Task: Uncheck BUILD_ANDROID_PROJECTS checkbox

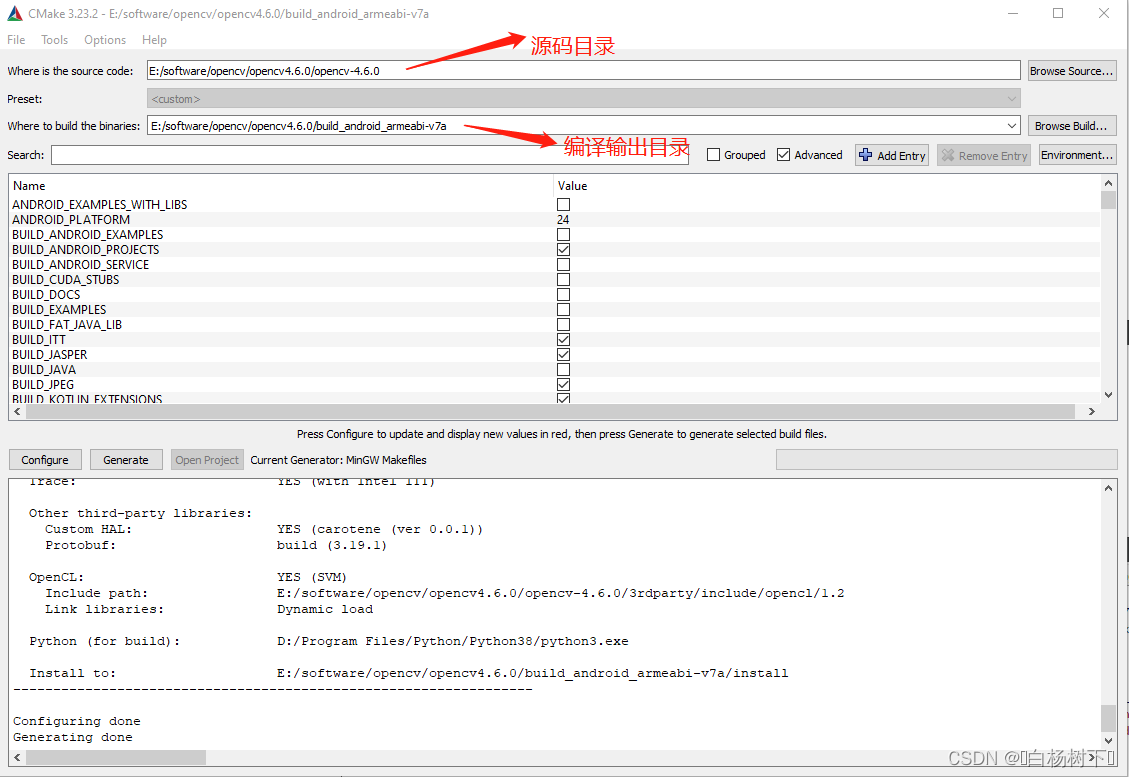Action: pyautogui.click(x=563, y=250)
